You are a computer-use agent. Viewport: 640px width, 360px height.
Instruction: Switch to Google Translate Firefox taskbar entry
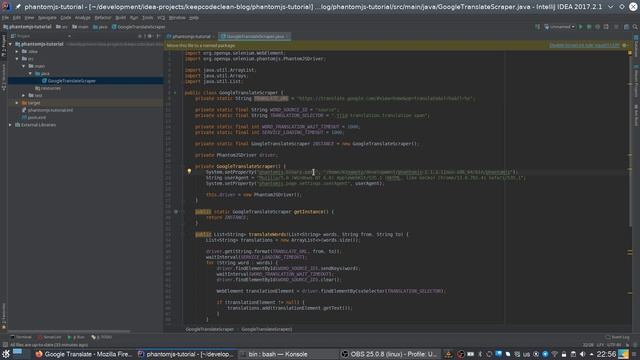[x=83, y=354]
